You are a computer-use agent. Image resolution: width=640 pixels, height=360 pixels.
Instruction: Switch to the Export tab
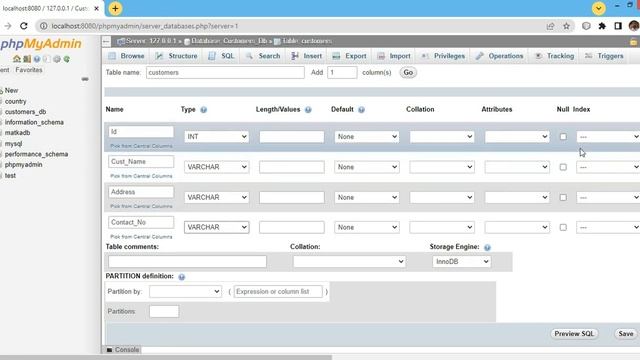(x=349, y=56)
